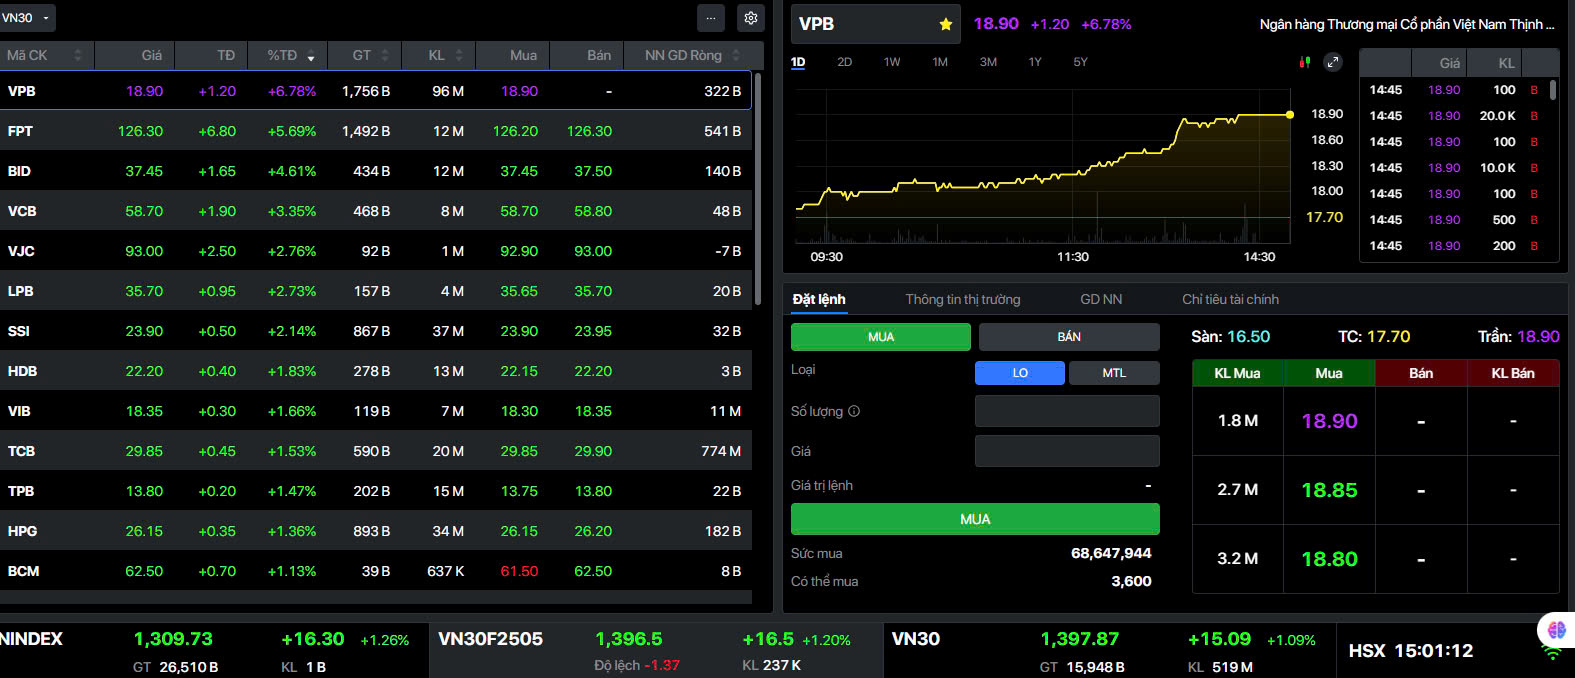The width and height of the screenshot is (1575, 678).
Task: Select the VPB row in watchlist
Action: 376,90
